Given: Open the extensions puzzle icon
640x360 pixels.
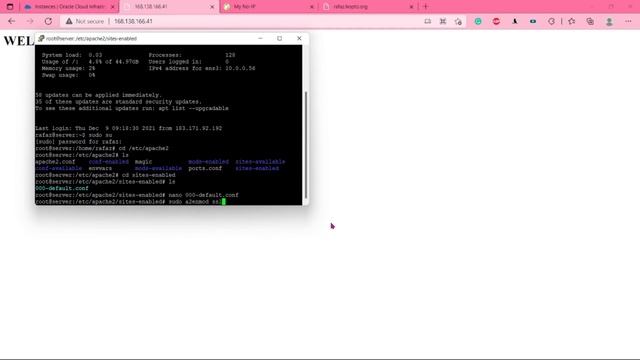Looking at the screenshot, I should 551,21.
